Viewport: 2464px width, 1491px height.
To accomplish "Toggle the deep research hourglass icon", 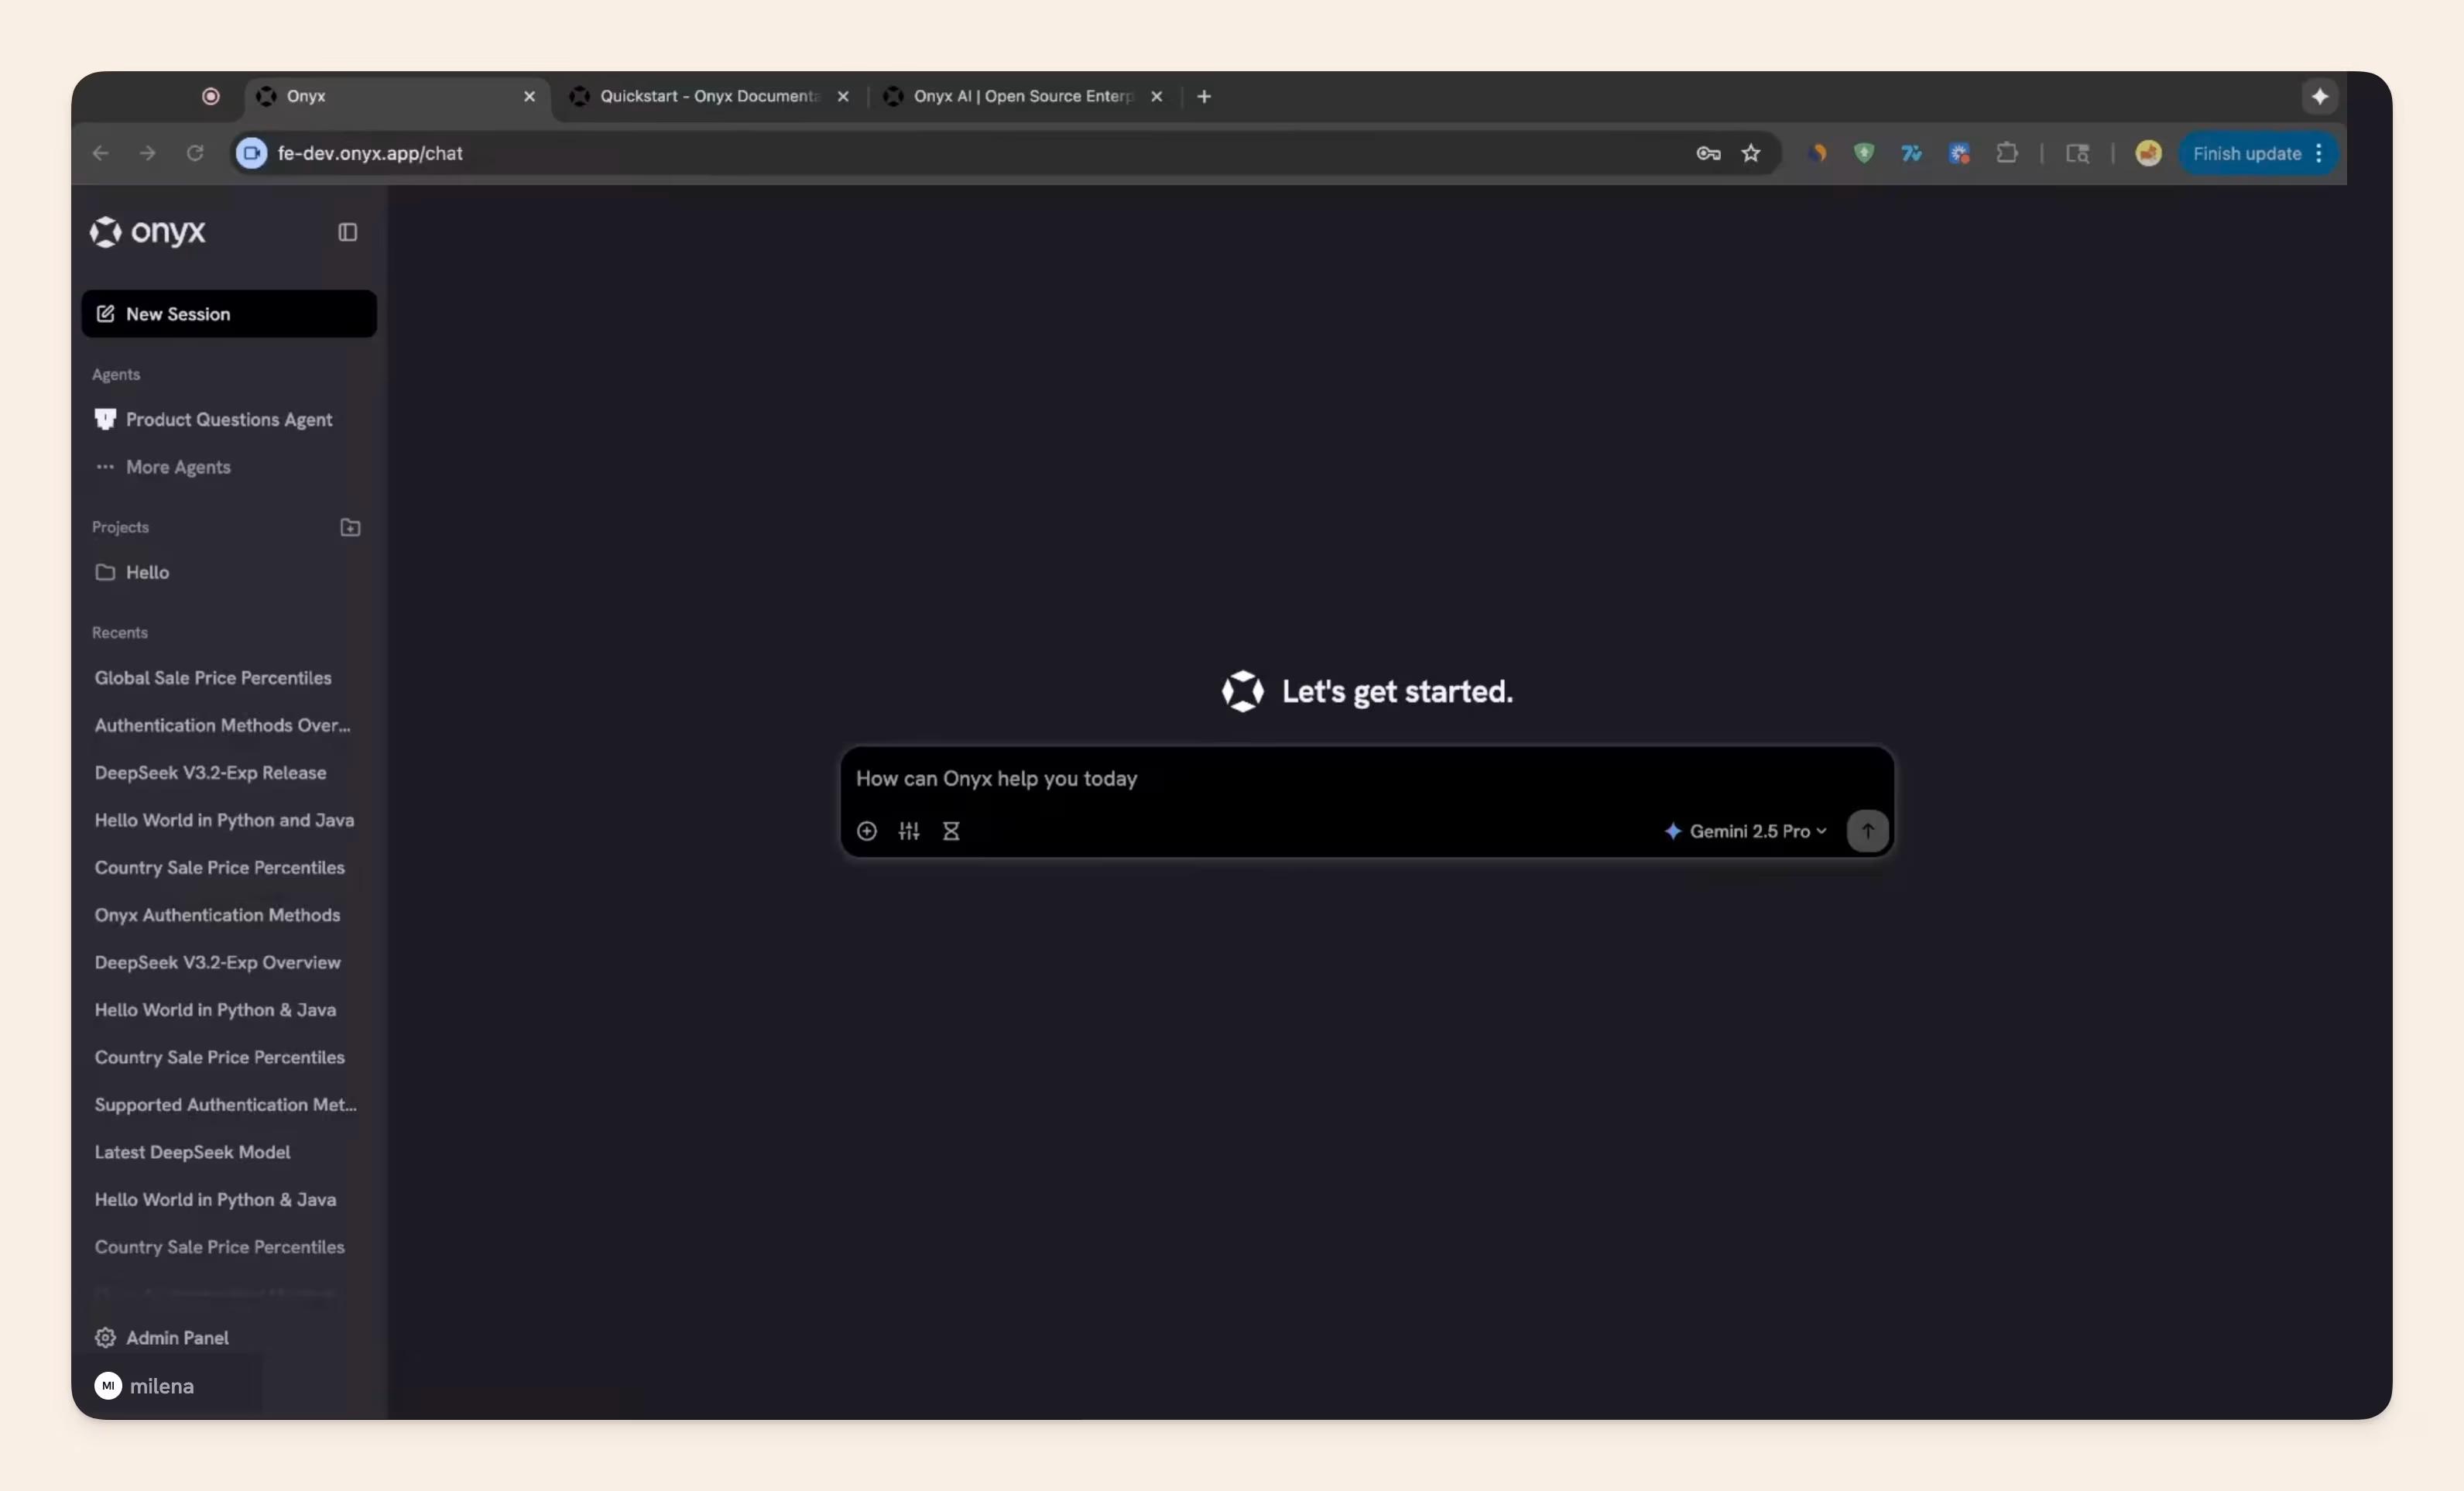I will pyautogui.click(x=951, y=831).
